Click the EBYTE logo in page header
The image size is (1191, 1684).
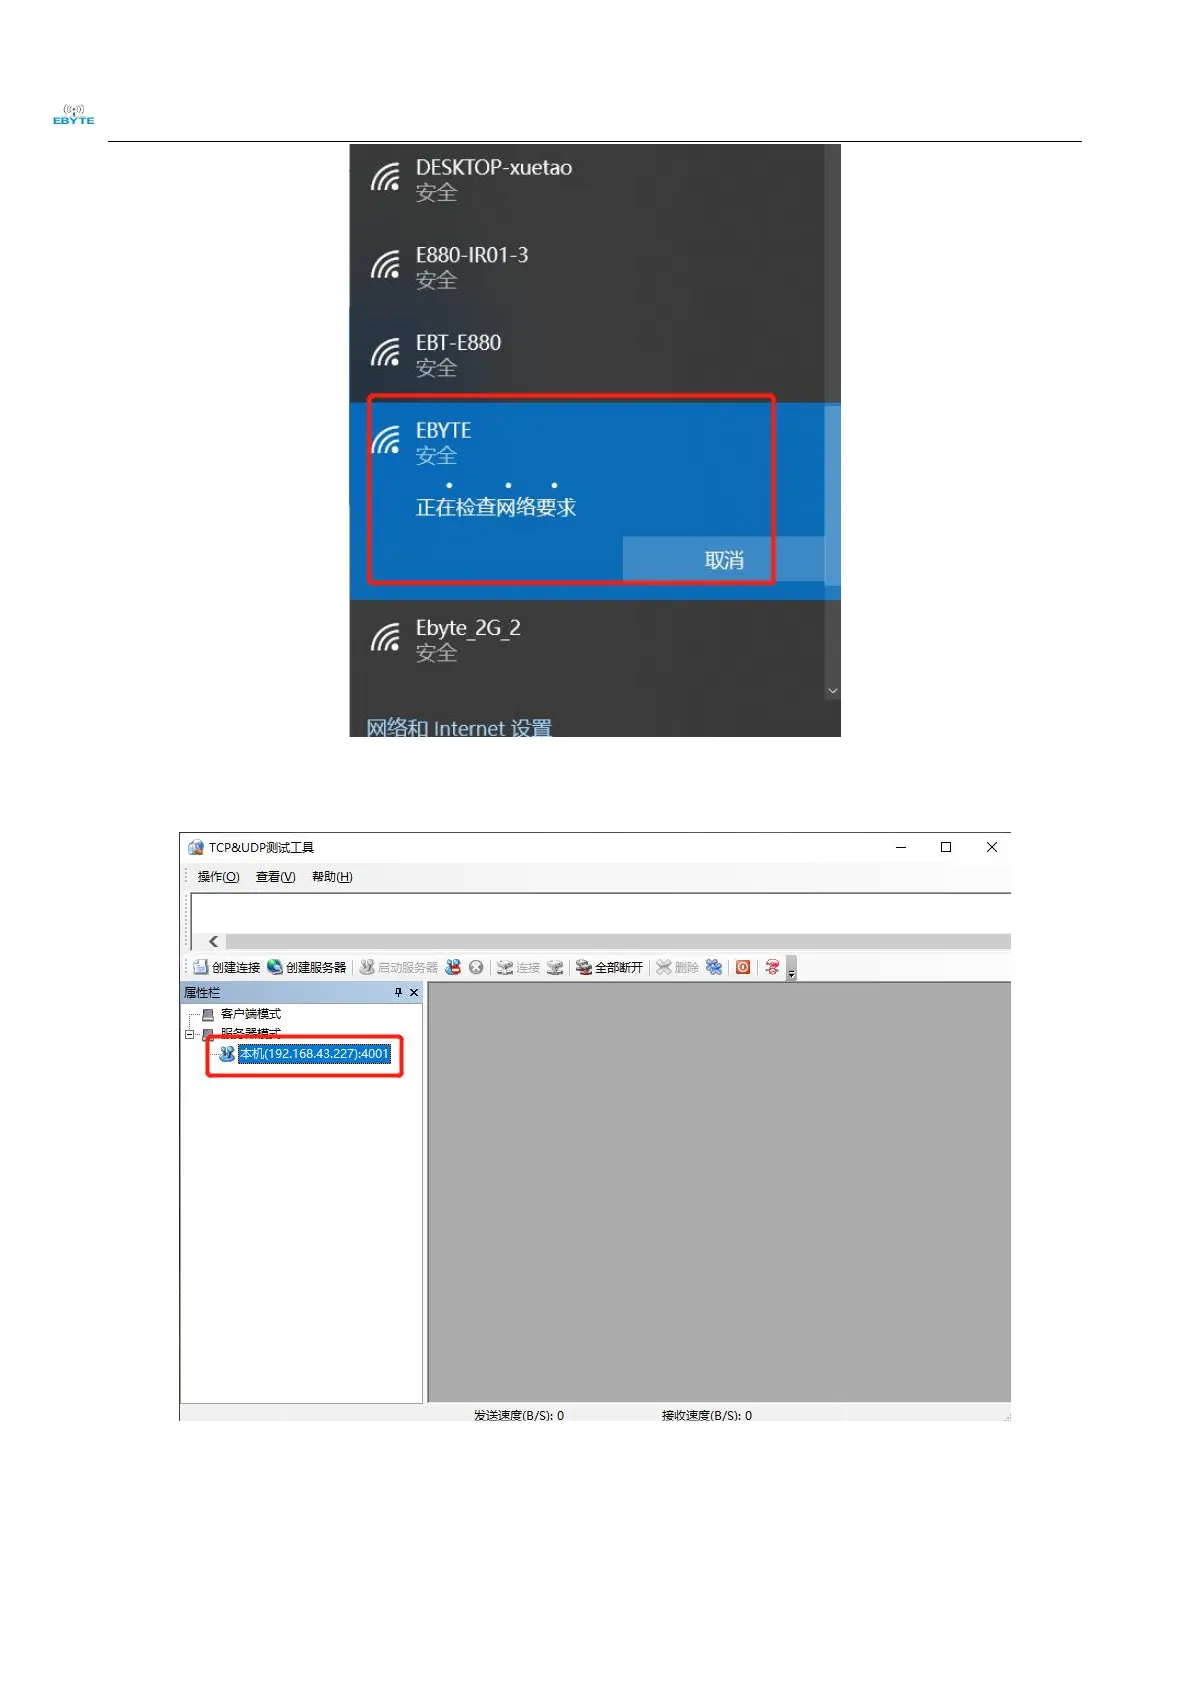point(73,114)
